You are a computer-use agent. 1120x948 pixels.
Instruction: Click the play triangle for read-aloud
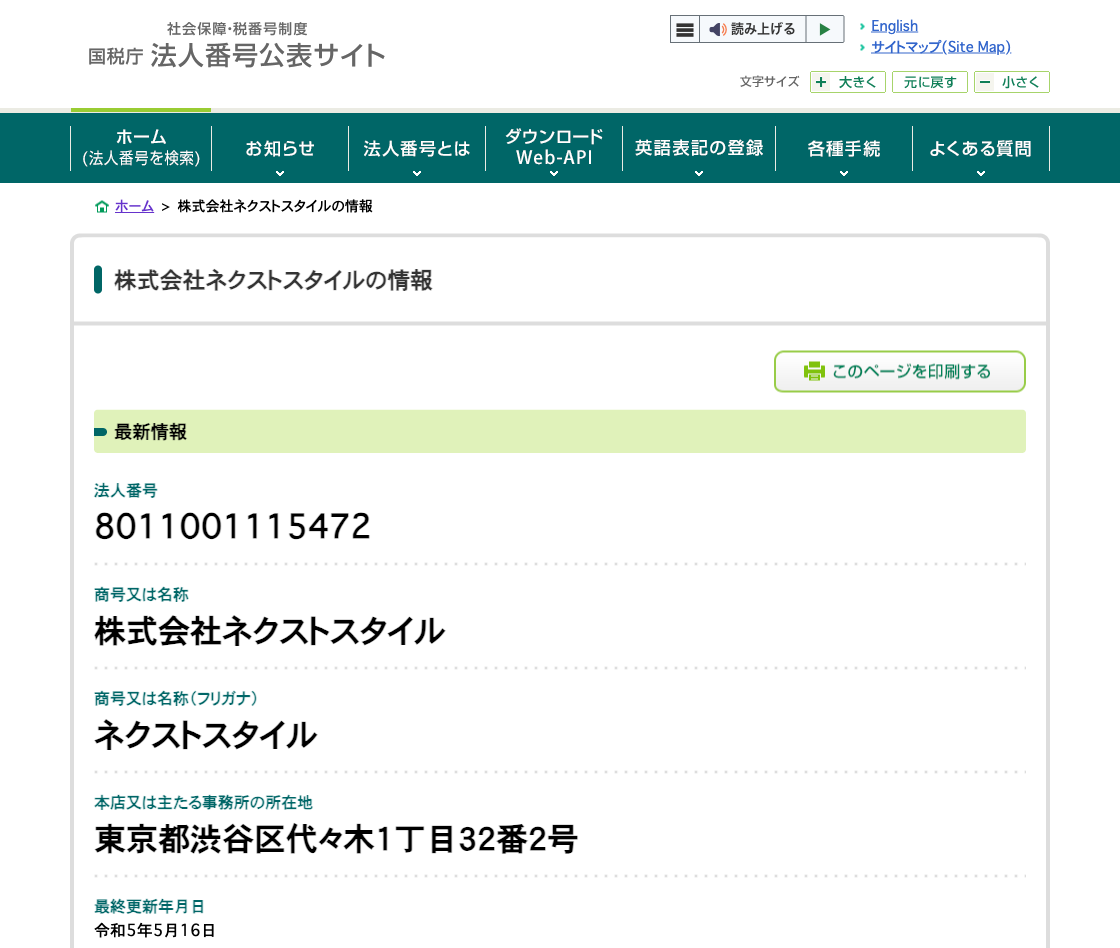click(x=824, y=29)
